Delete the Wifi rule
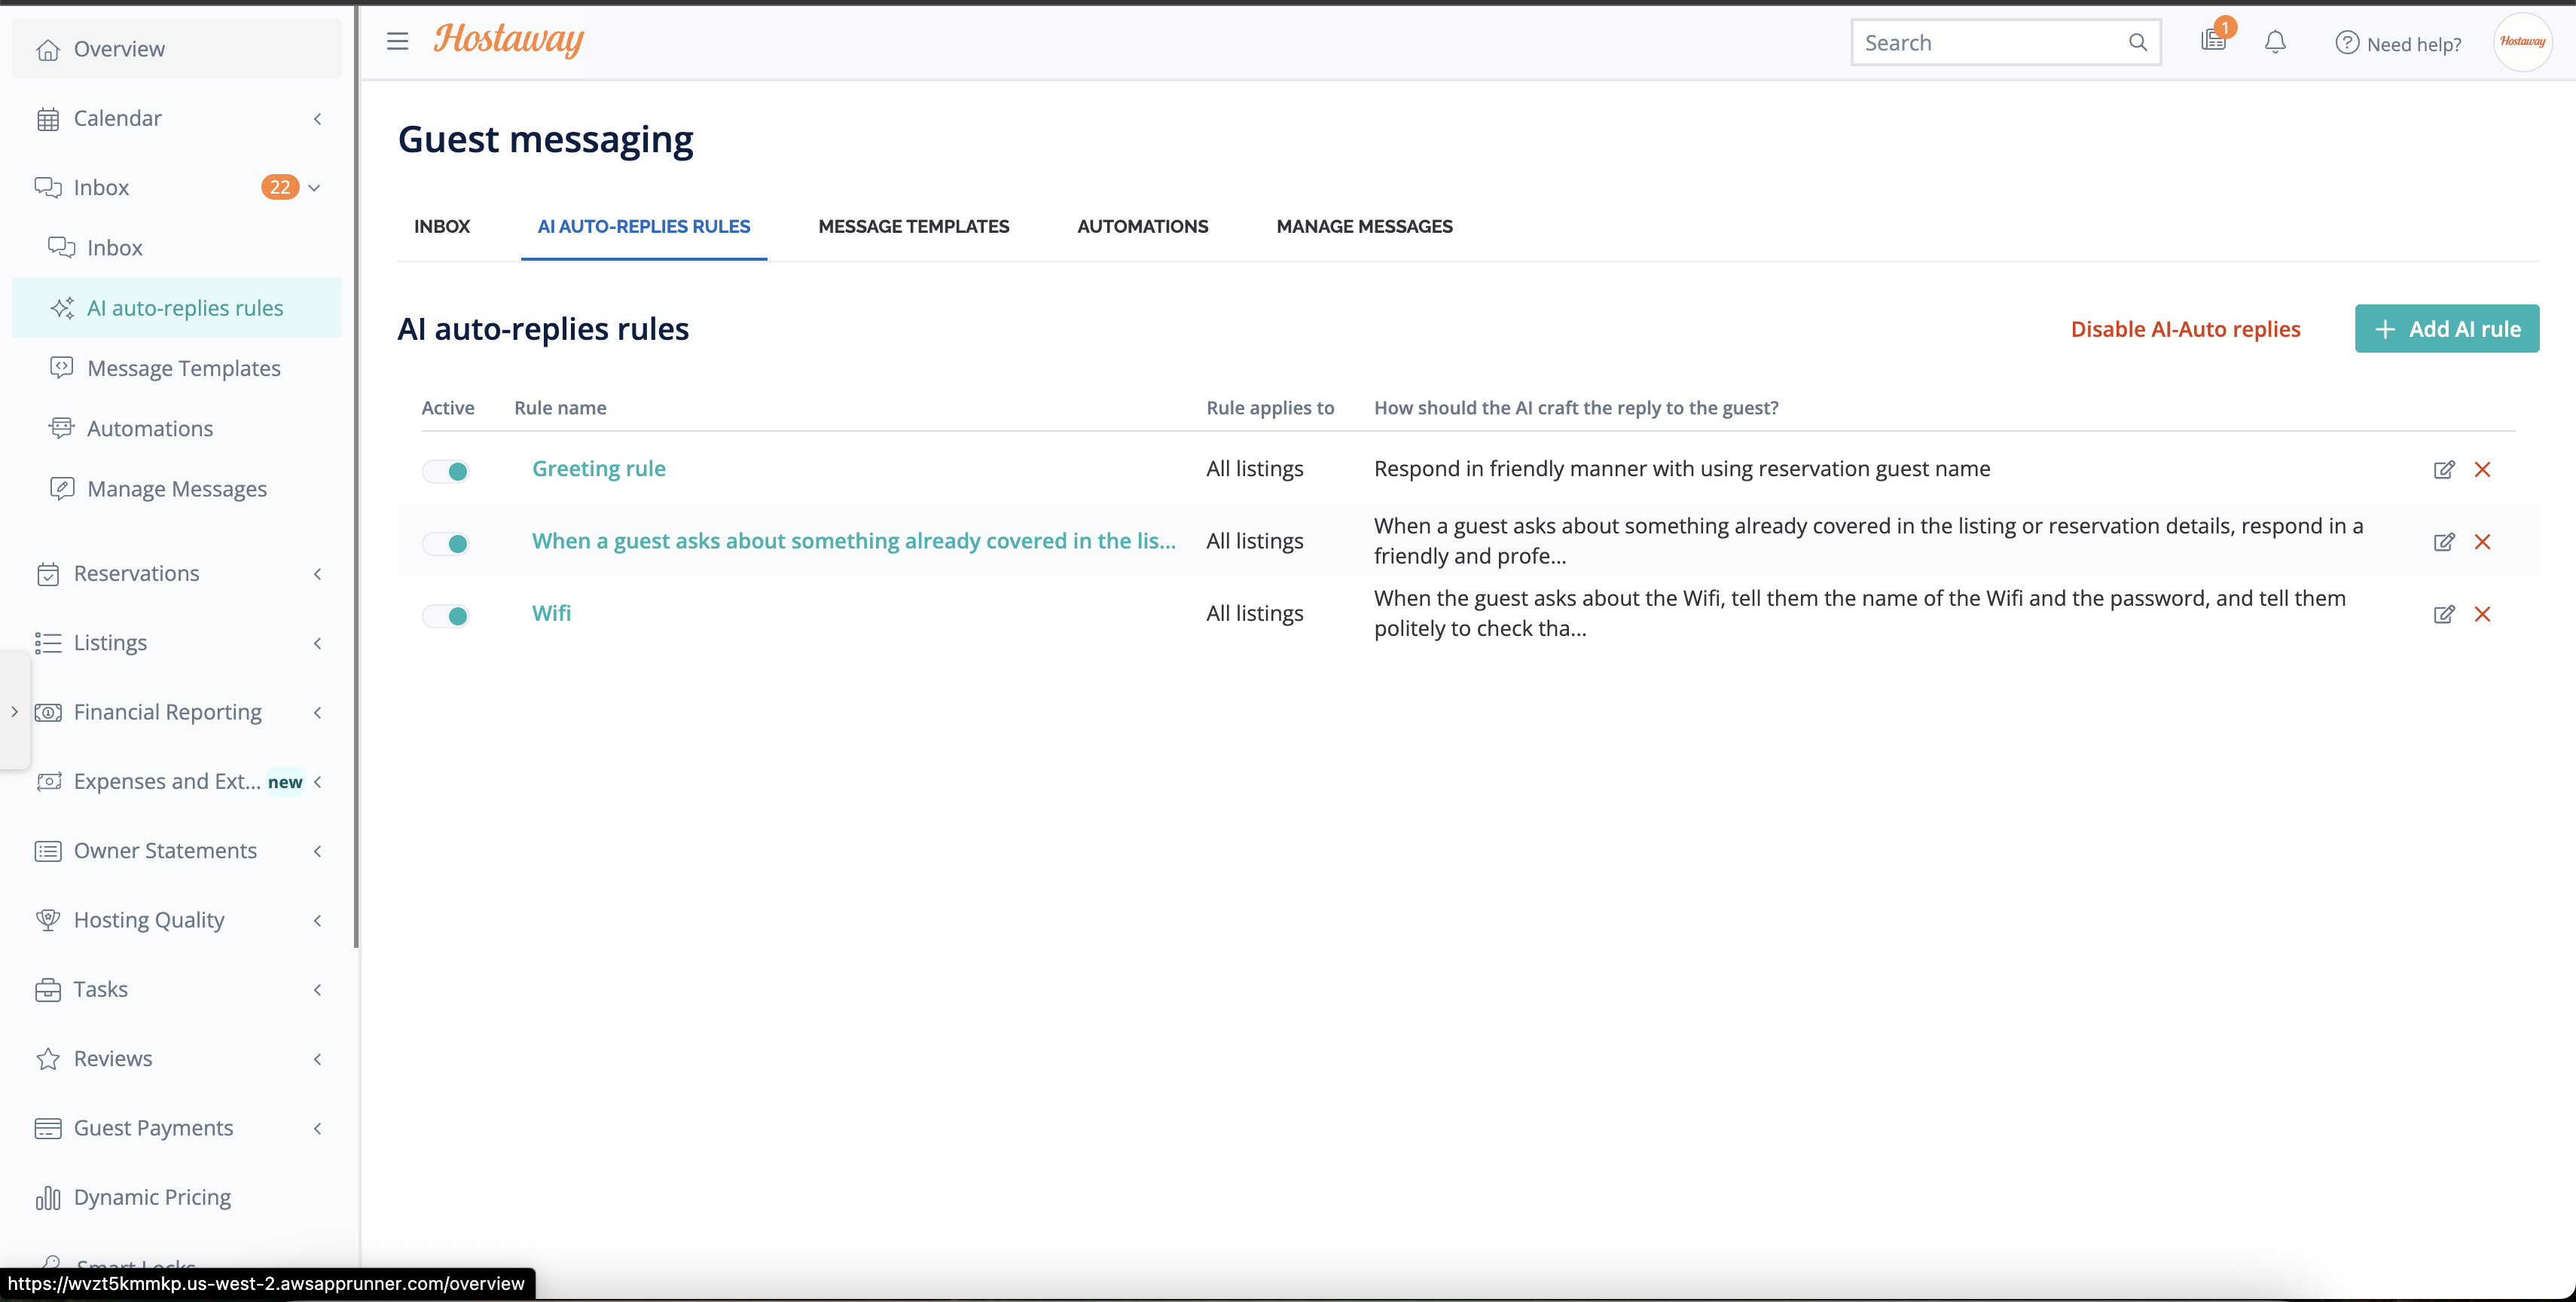Screen dimensions: 2576x1302 [2482, 614]
